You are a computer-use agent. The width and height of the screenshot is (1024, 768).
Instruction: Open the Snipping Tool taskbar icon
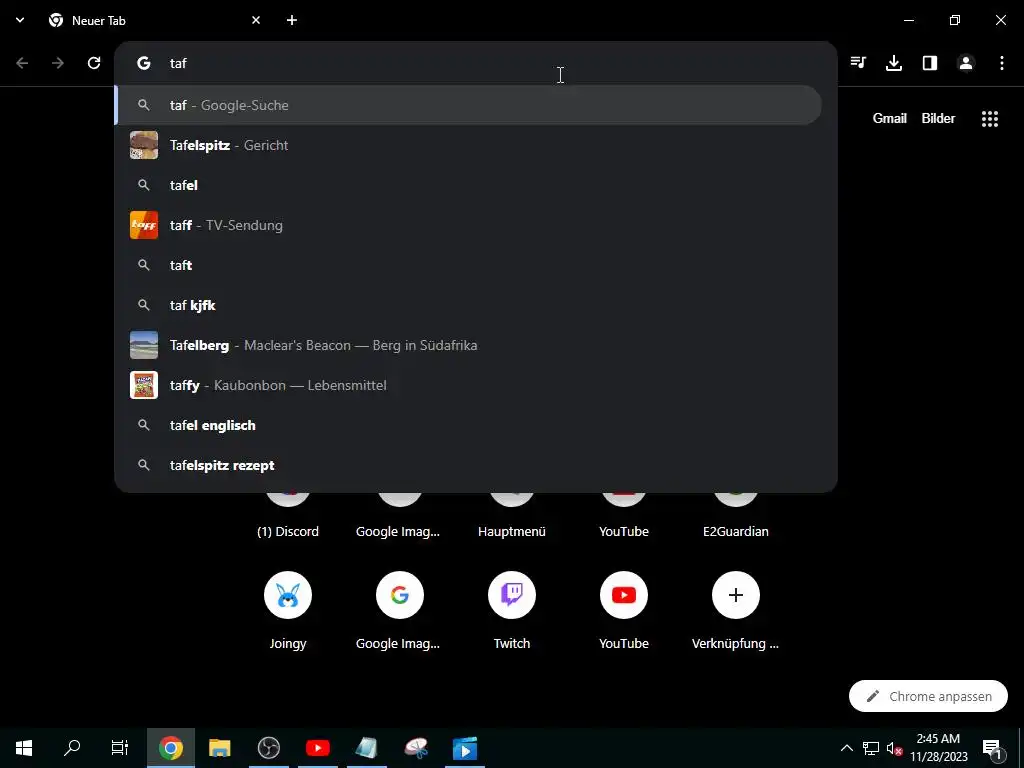(416, 748)
